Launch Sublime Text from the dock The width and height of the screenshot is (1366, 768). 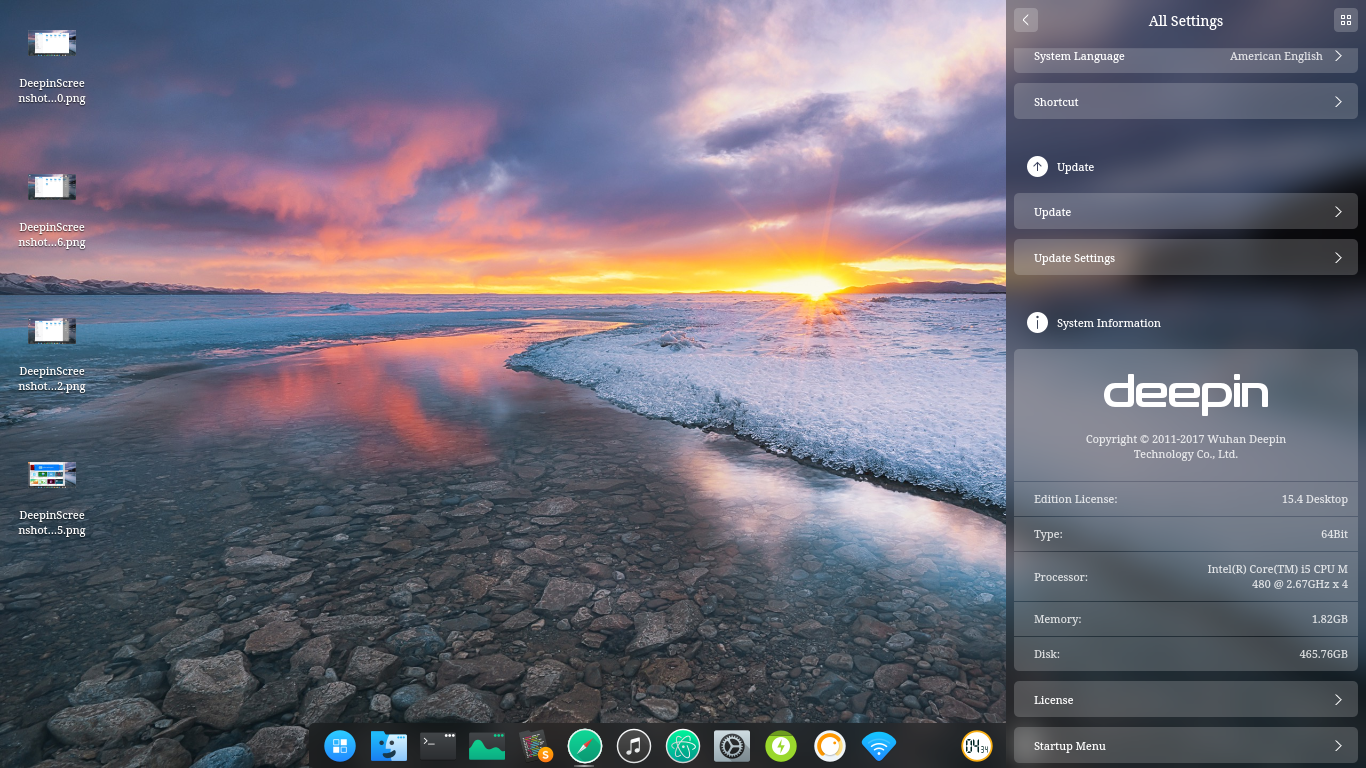[536, 746]
